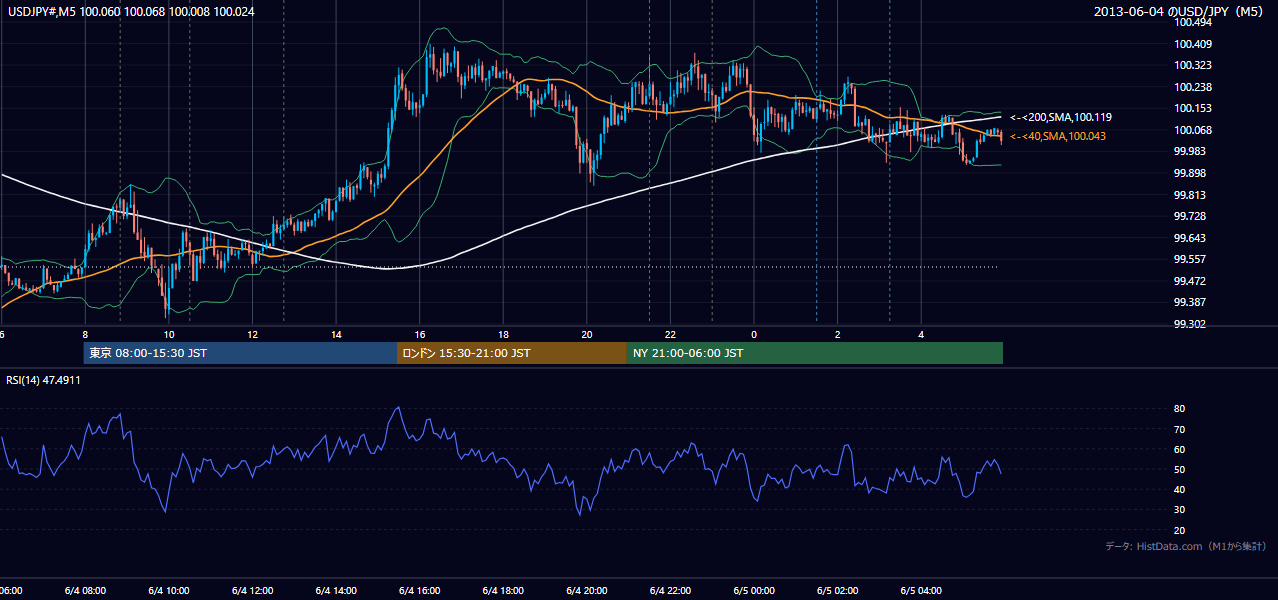Click RSI scale value 40
Image resolution: width=1278 pixels, height=600 pixels.
pos(1179,489)
